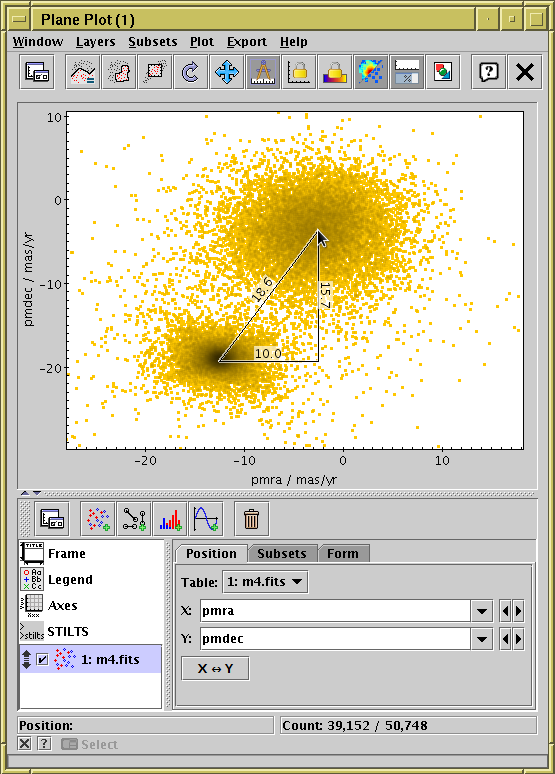Click the Position readout field
Screen dimensions: 555x774
[145, 725]
